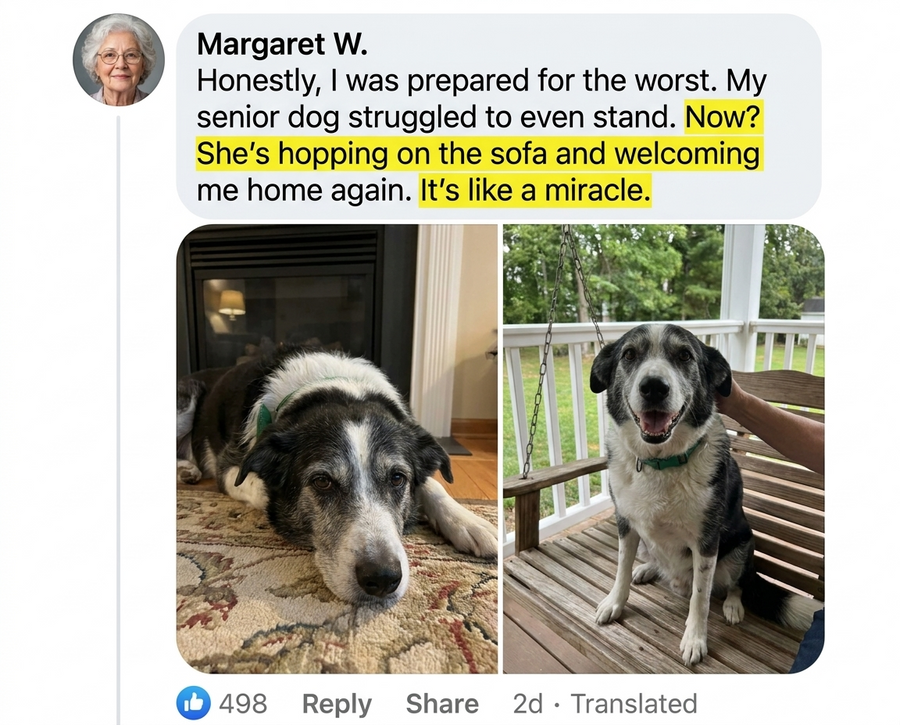This screenshot has width=900, height=725.
Task: Share this comment
Action: pos(442,704)
